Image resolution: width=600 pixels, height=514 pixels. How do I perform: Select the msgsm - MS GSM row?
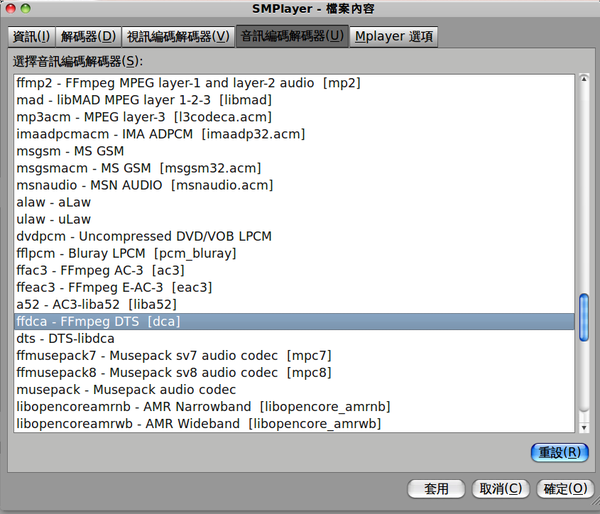[x=294, y=151]
